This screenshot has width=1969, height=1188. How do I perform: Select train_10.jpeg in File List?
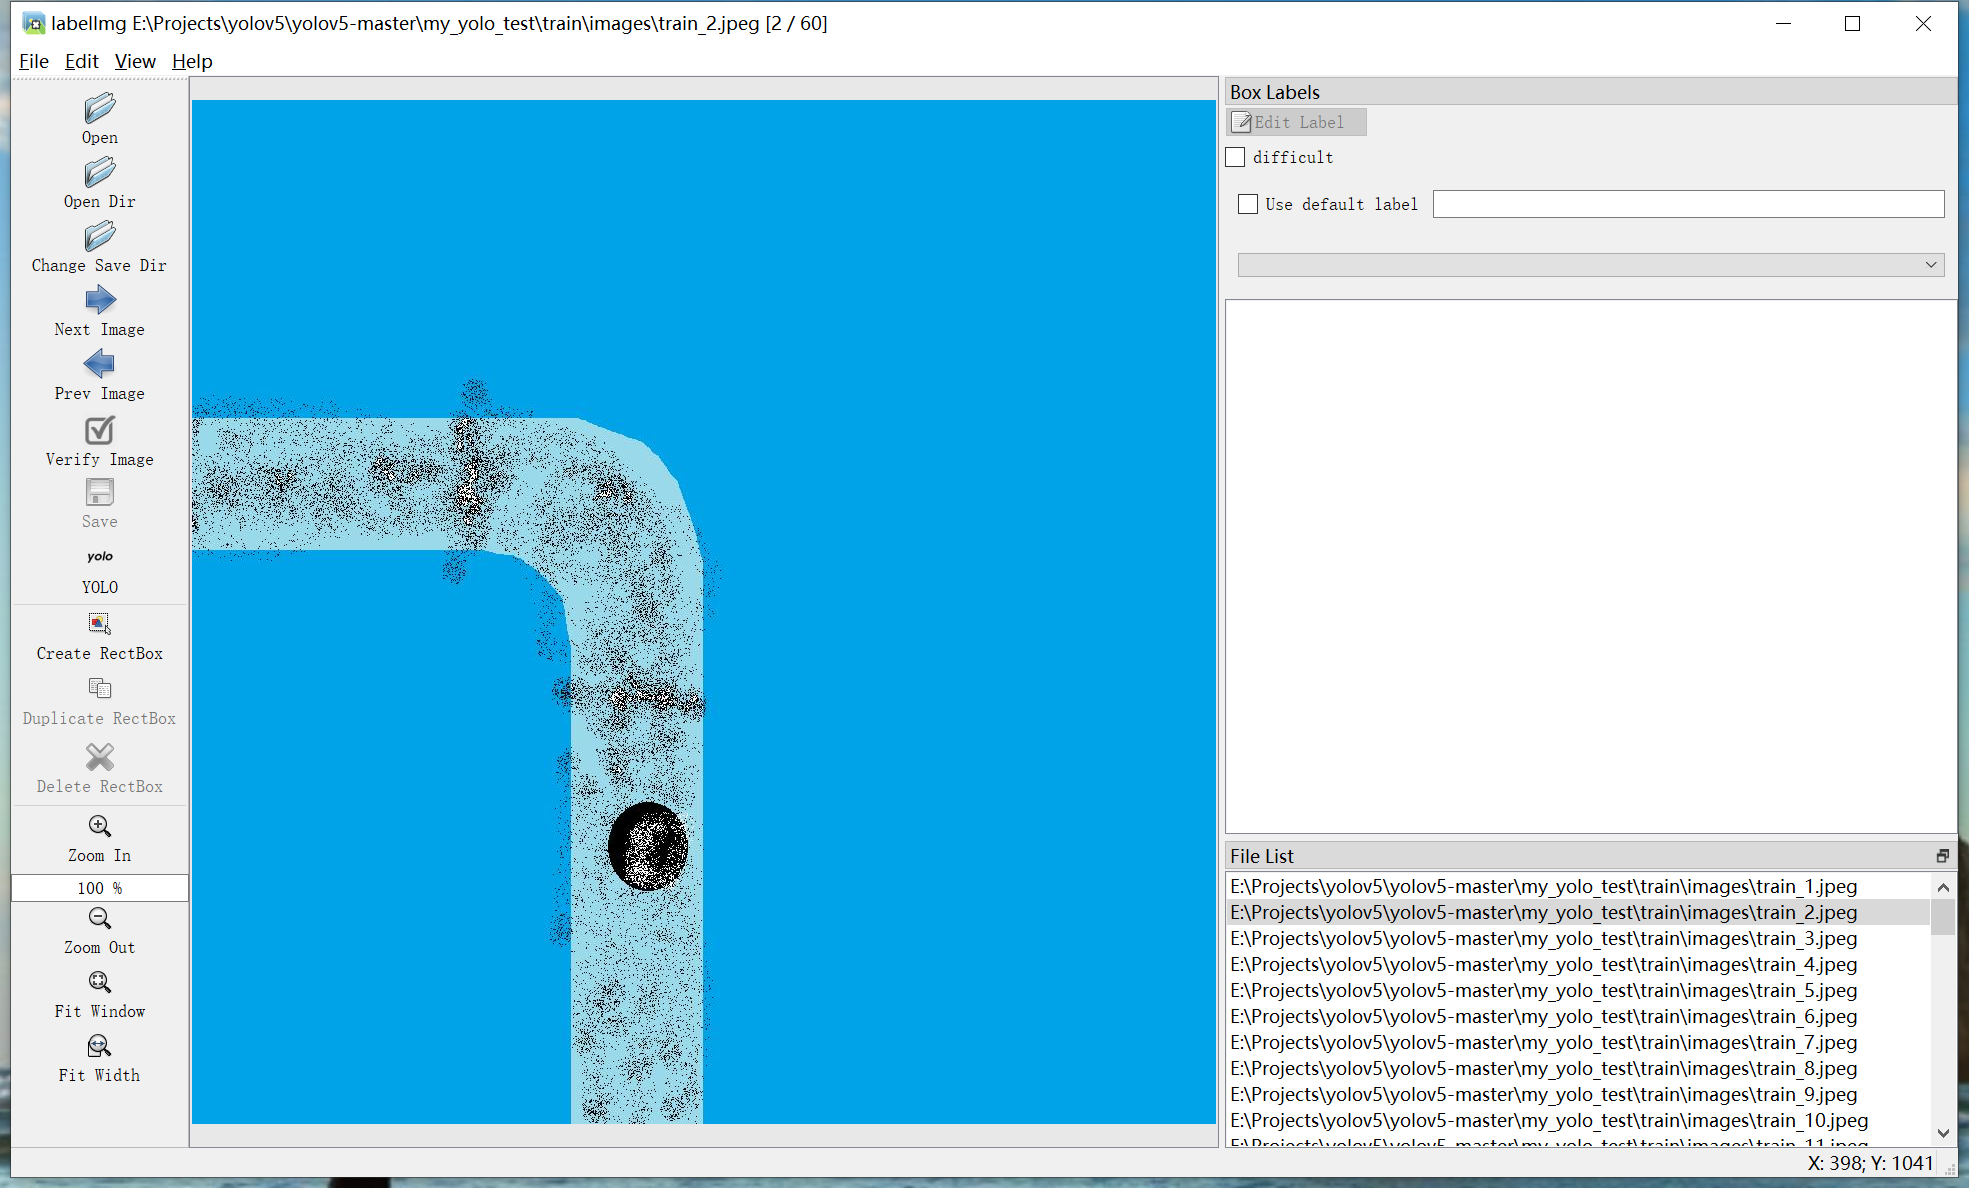tap(1578, 1120)
